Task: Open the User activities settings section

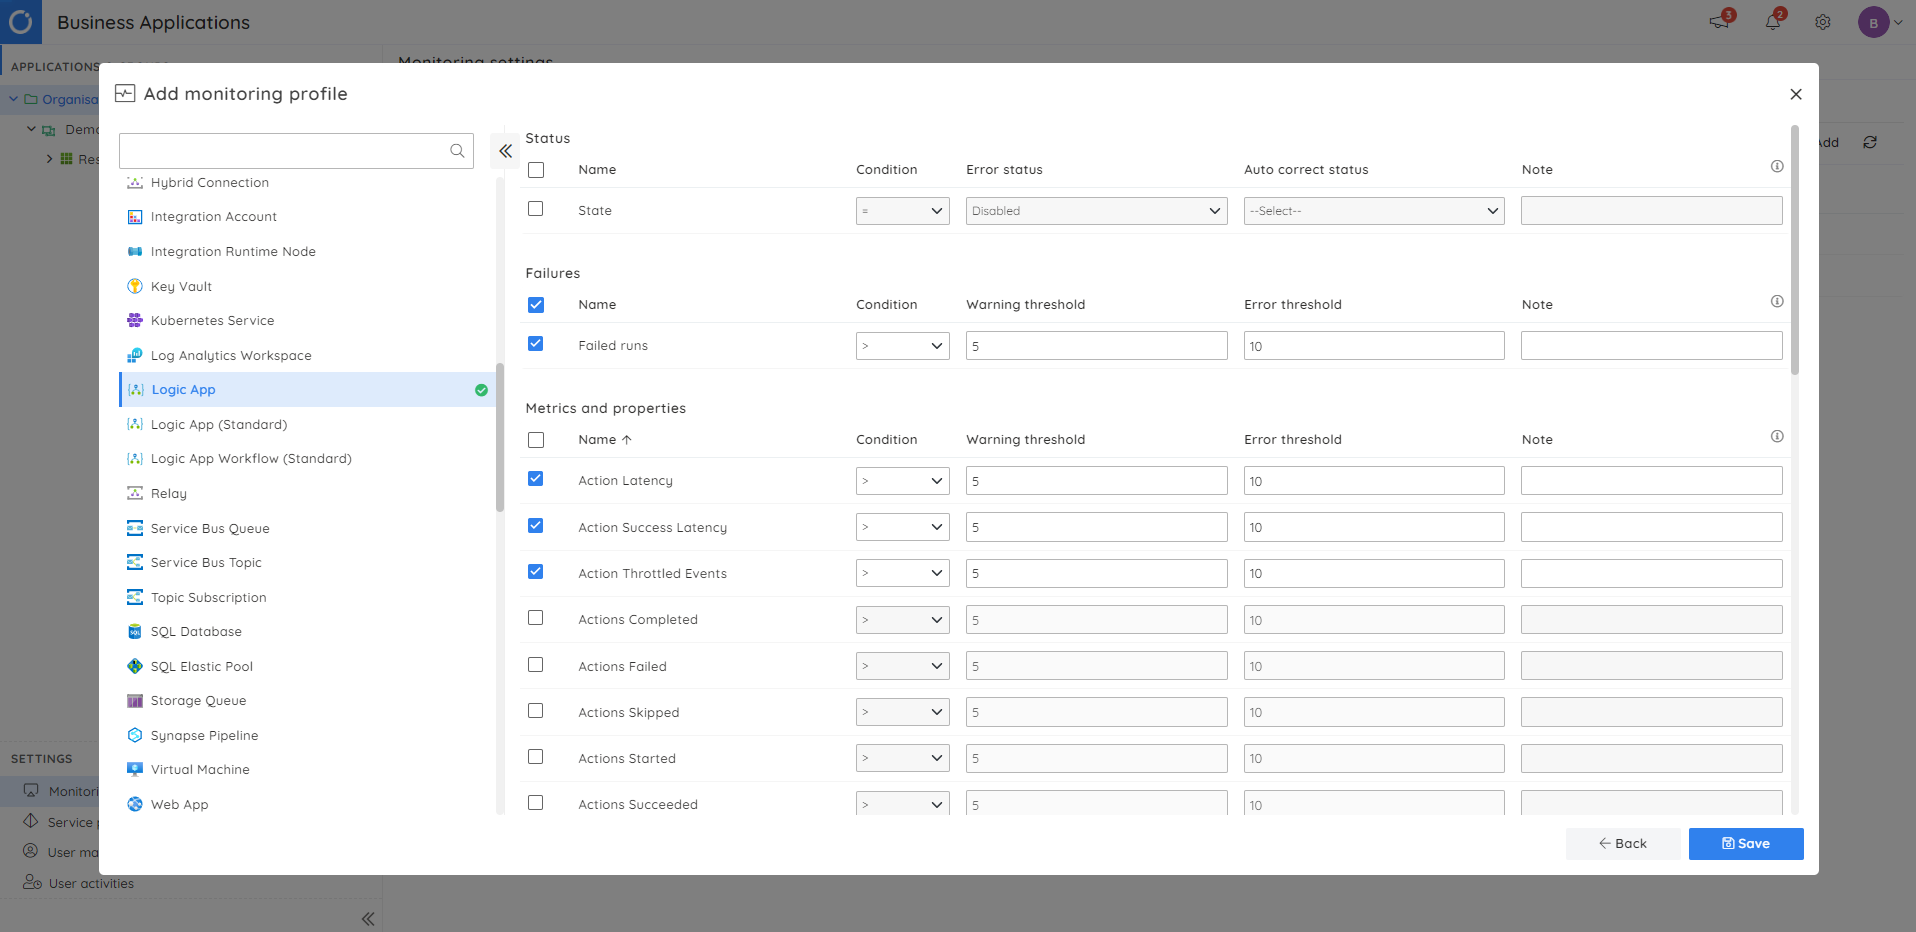Action: pos(91,883)
